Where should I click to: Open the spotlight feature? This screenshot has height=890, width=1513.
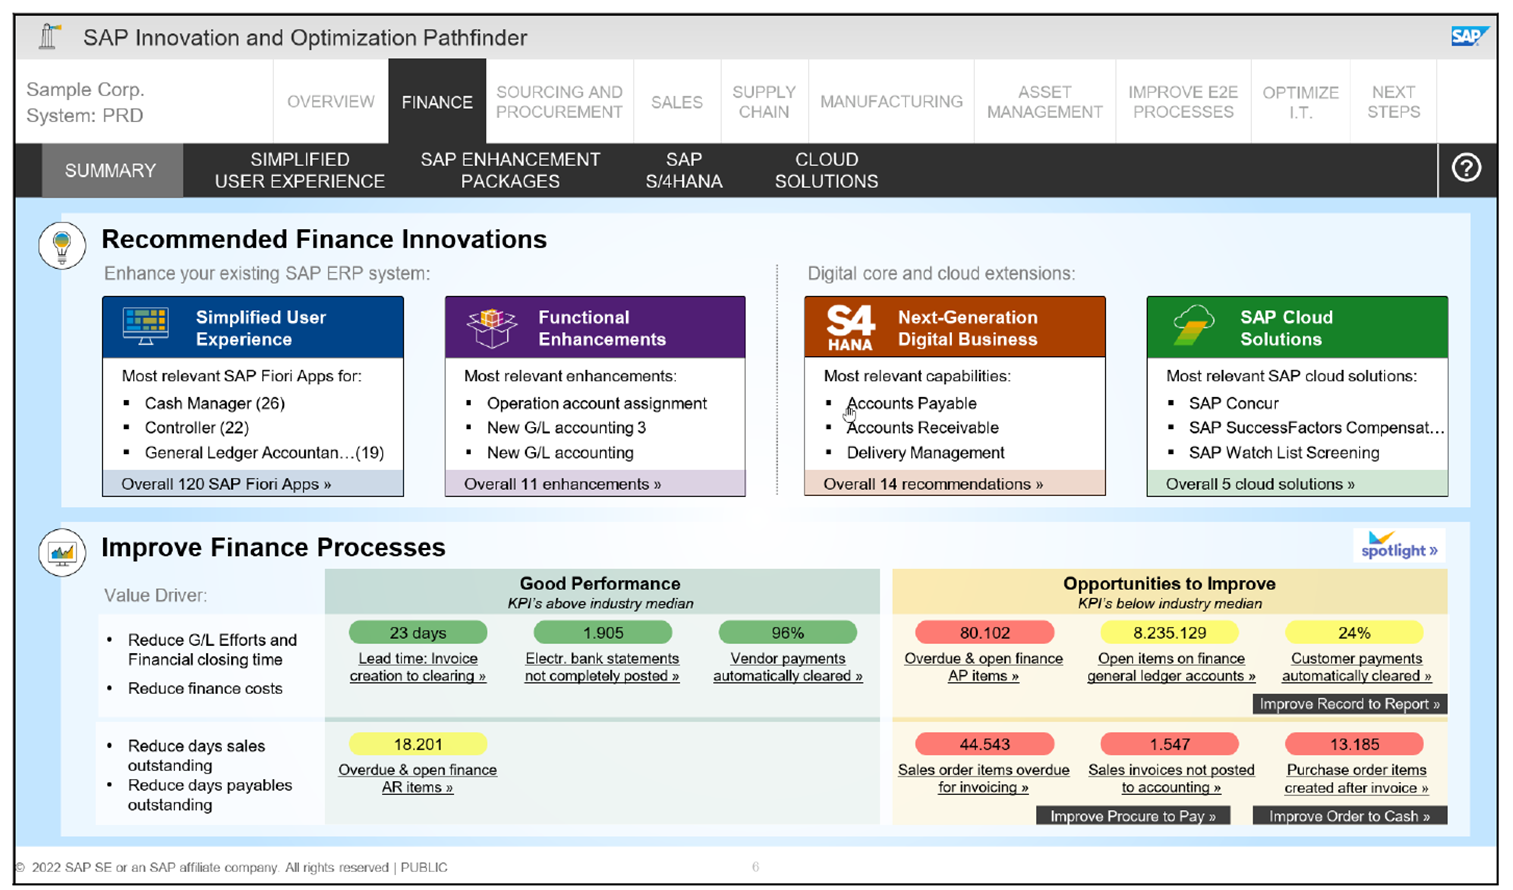point(1397,546)
